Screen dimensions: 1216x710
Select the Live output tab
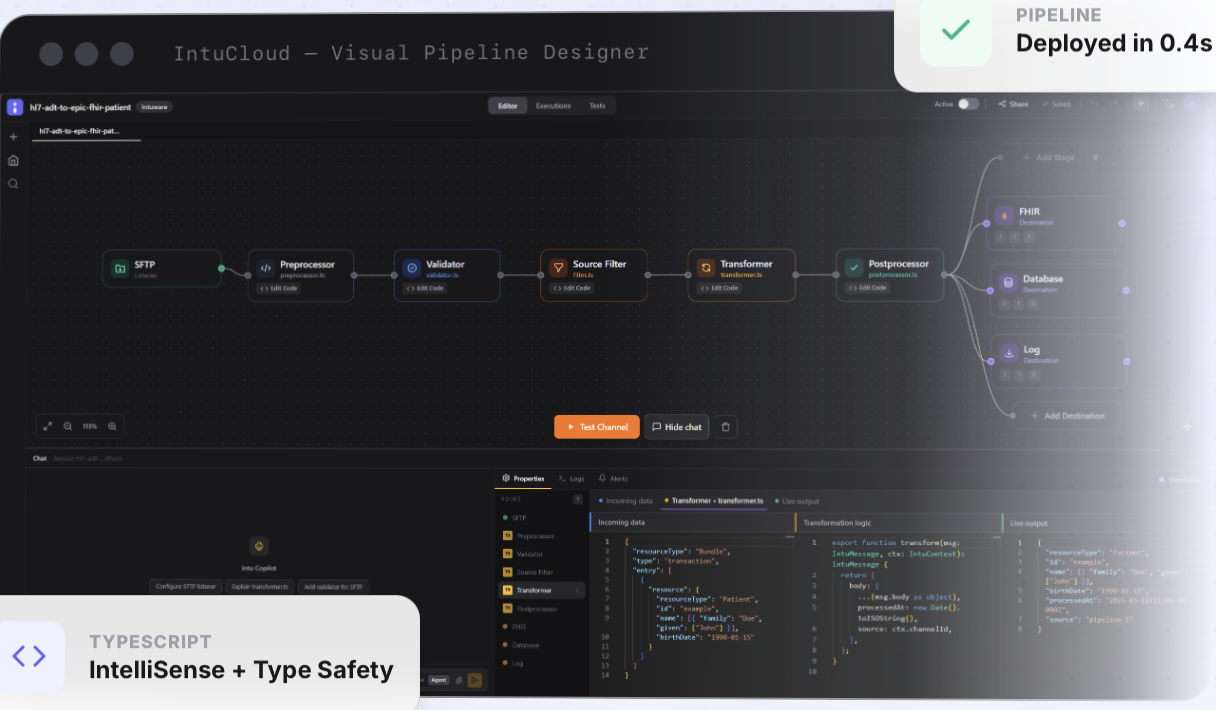[x=797, y=500]
